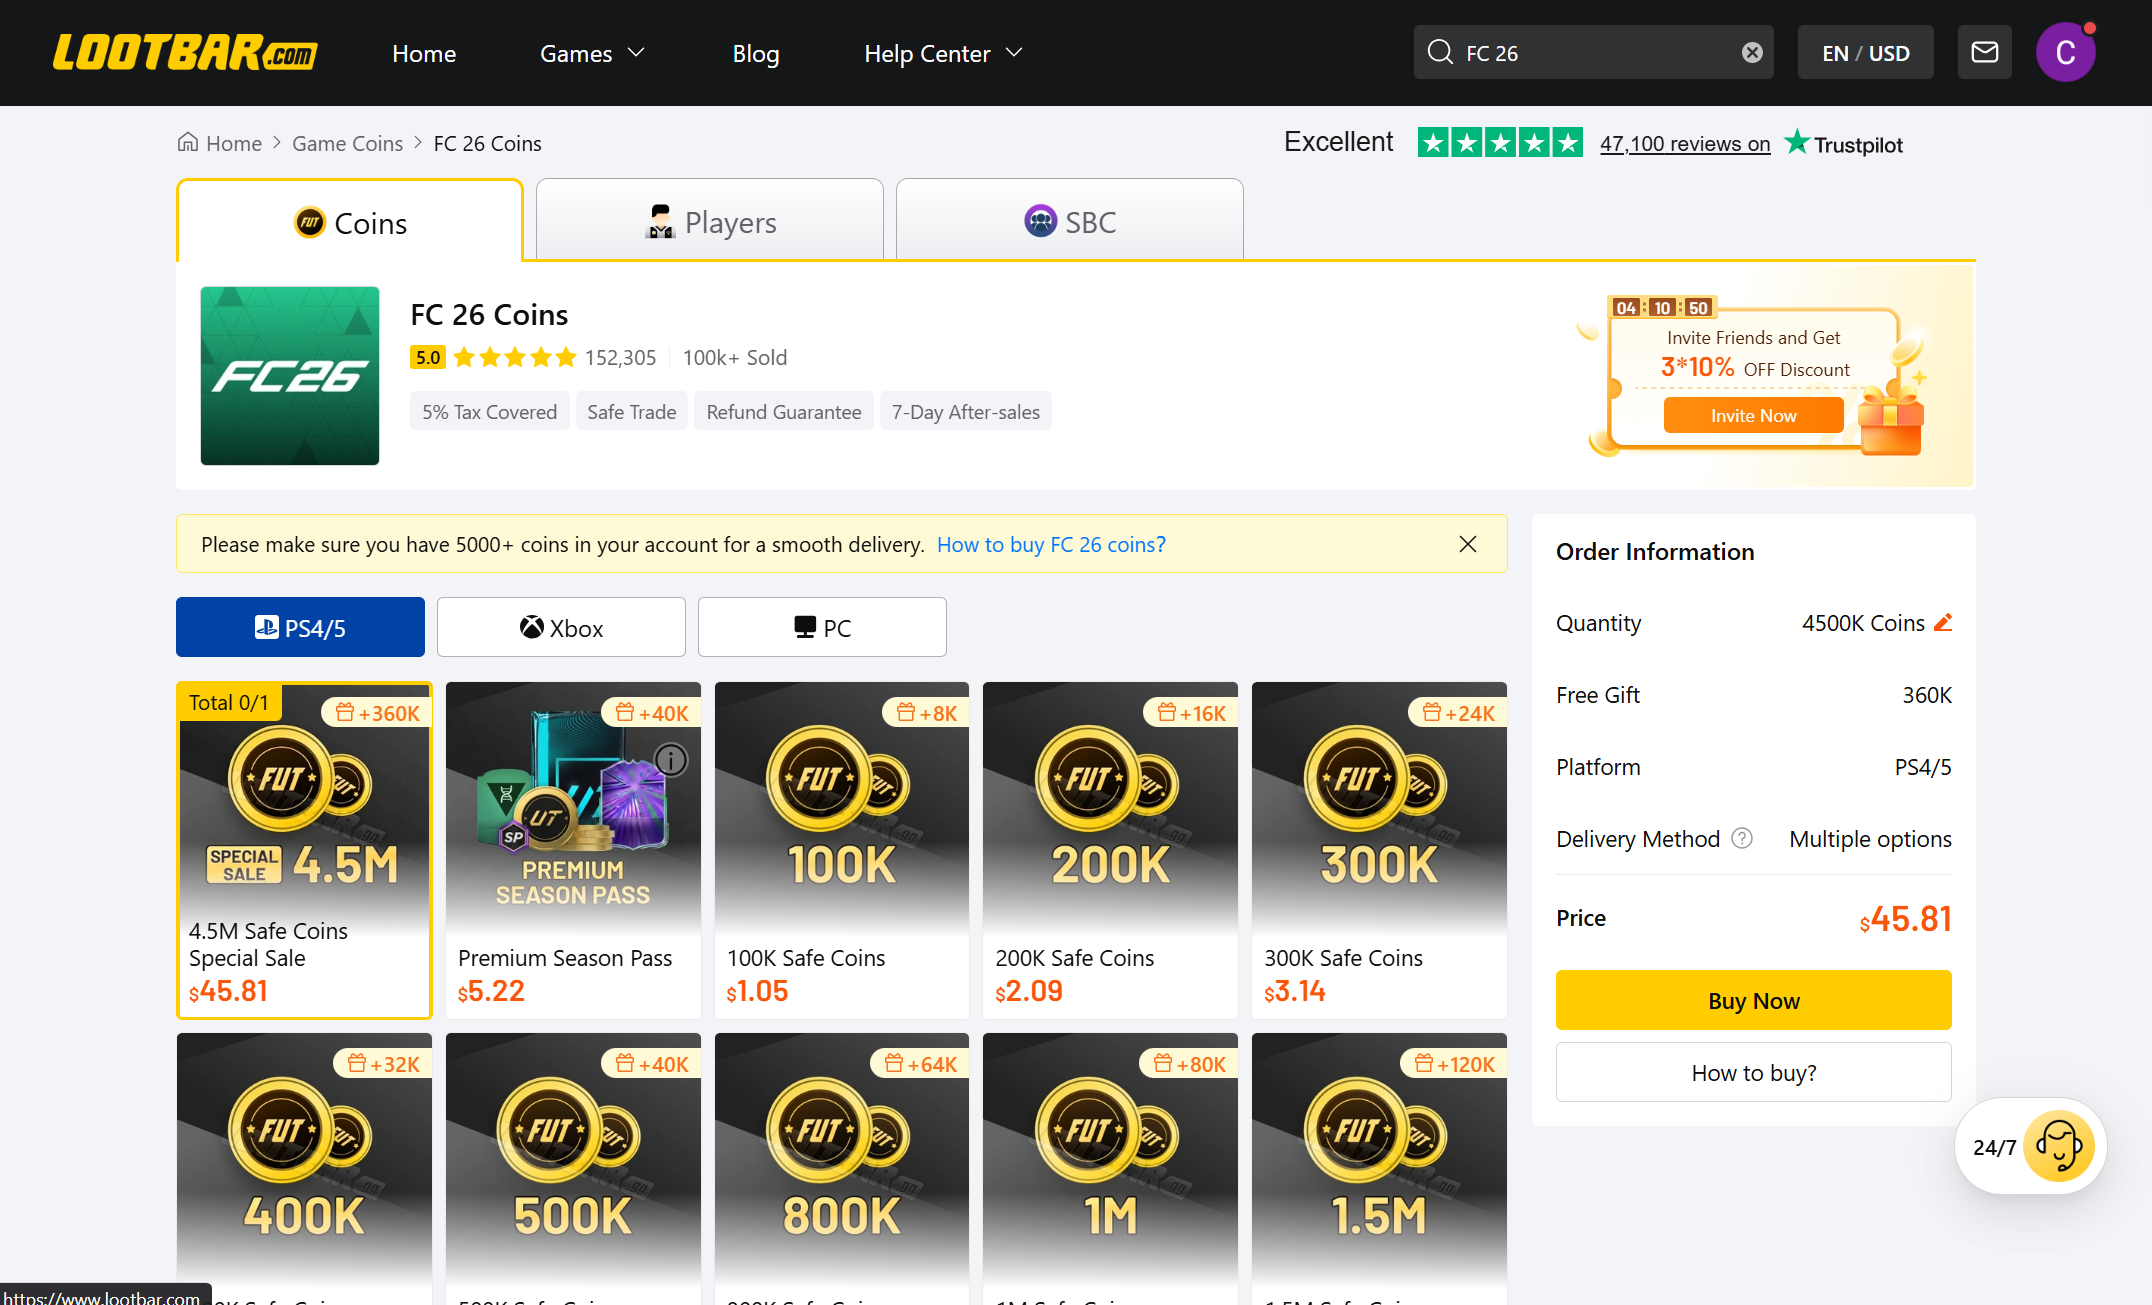
Task: Select 100K Safe Coins card
Action: coord(842,850)
